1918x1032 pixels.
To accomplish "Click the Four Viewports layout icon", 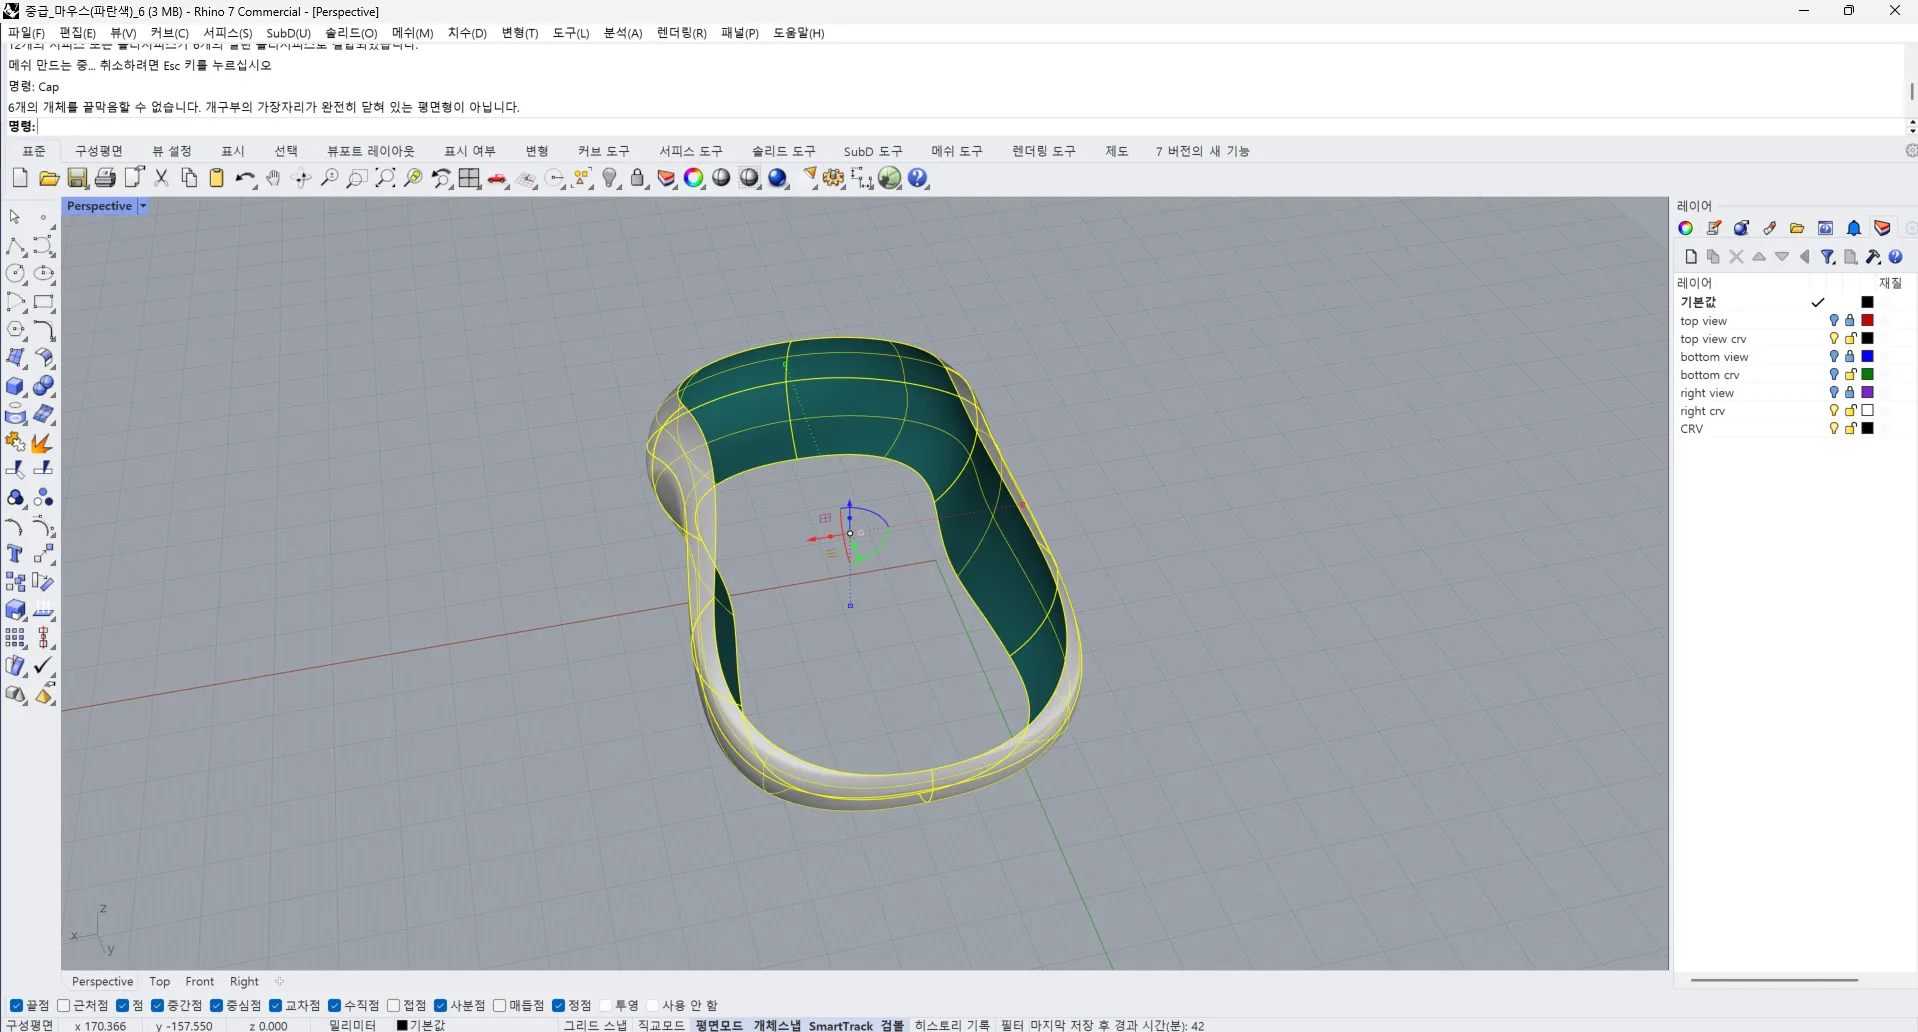I will point(470,178).
